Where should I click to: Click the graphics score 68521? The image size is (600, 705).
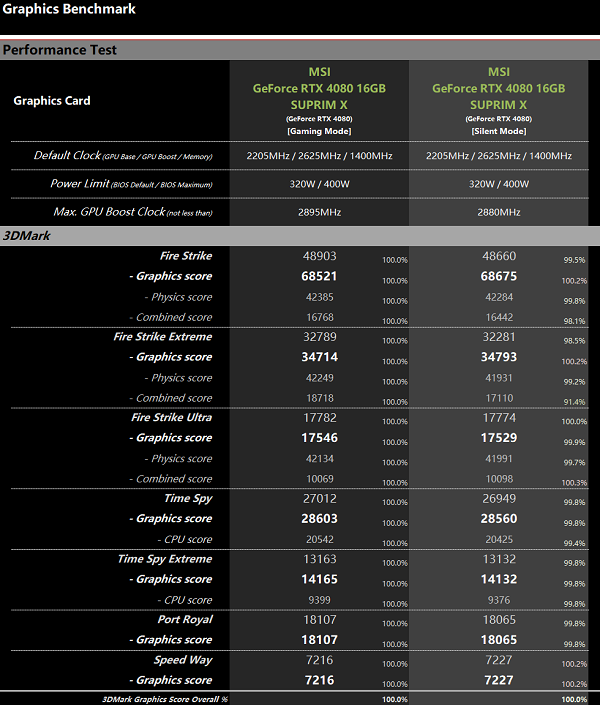click(319, 276)
